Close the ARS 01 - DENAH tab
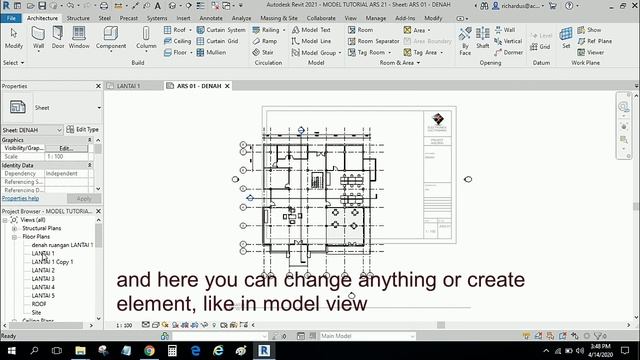The width and height of the screenshot is (640, 360). point(227,86)
